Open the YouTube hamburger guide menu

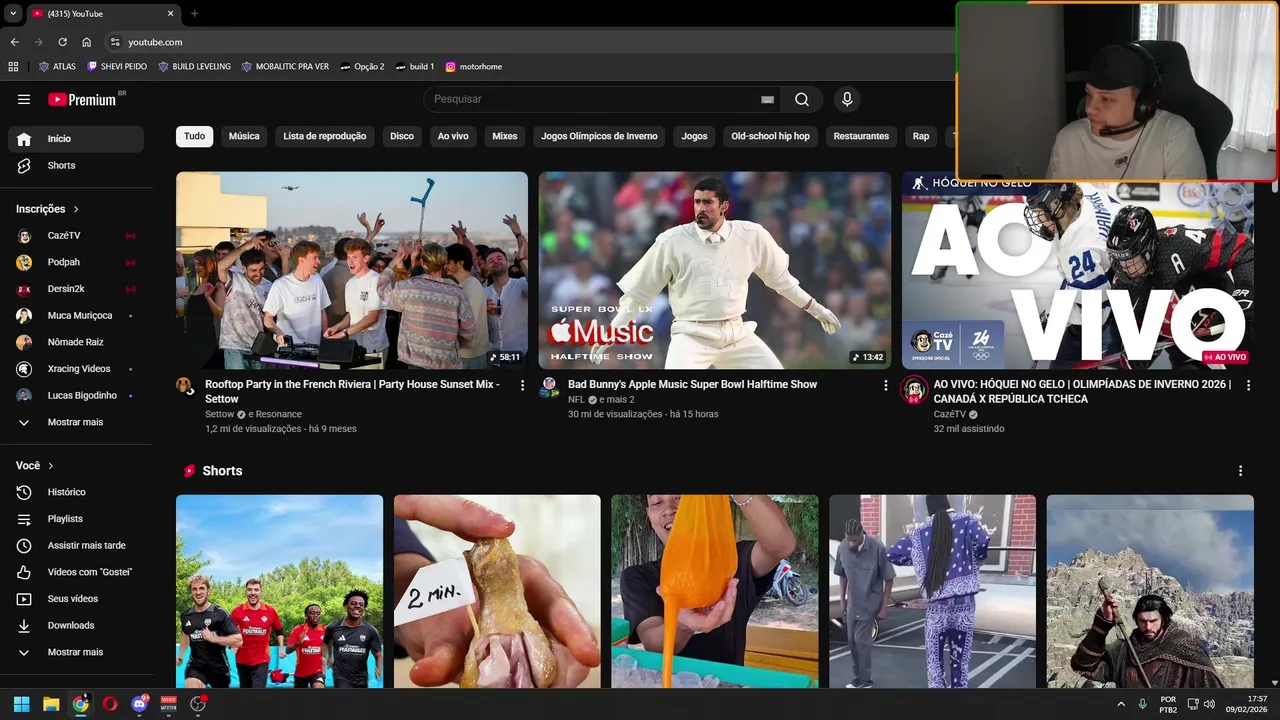click(x=24, y=99)
